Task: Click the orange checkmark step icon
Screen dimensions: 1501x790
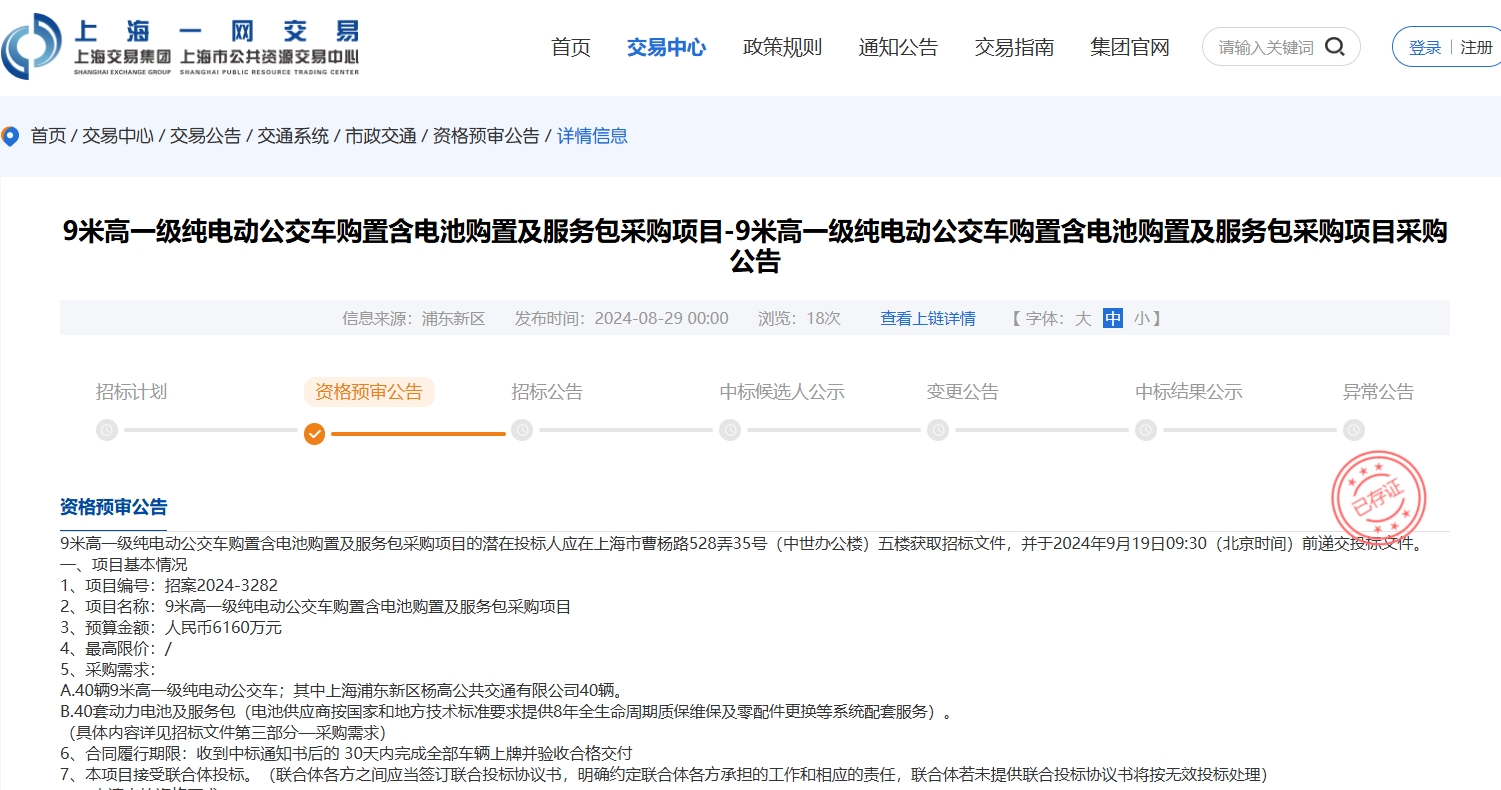Action: pyautogui.click(x=315, y=433)
